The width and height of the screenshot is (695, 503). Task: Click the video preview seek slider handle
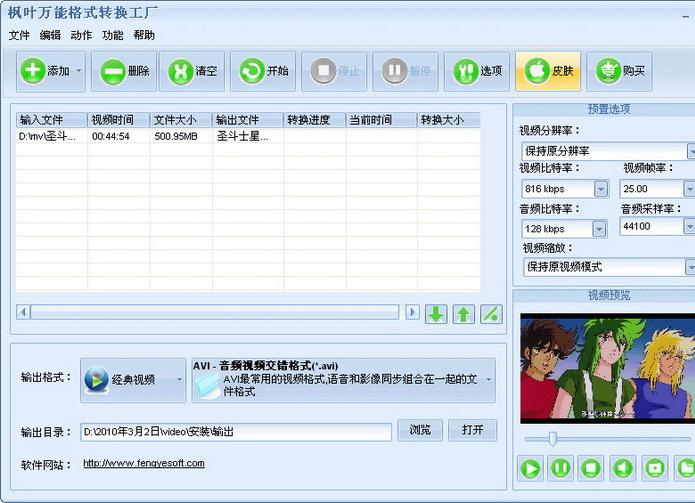coord(551,438)
